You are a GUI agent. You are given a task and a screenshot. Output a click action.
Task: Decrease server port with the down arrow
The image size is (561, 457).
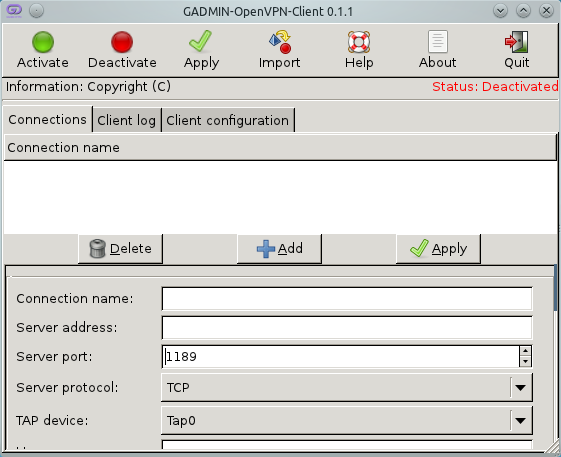(x=525, y=361)
